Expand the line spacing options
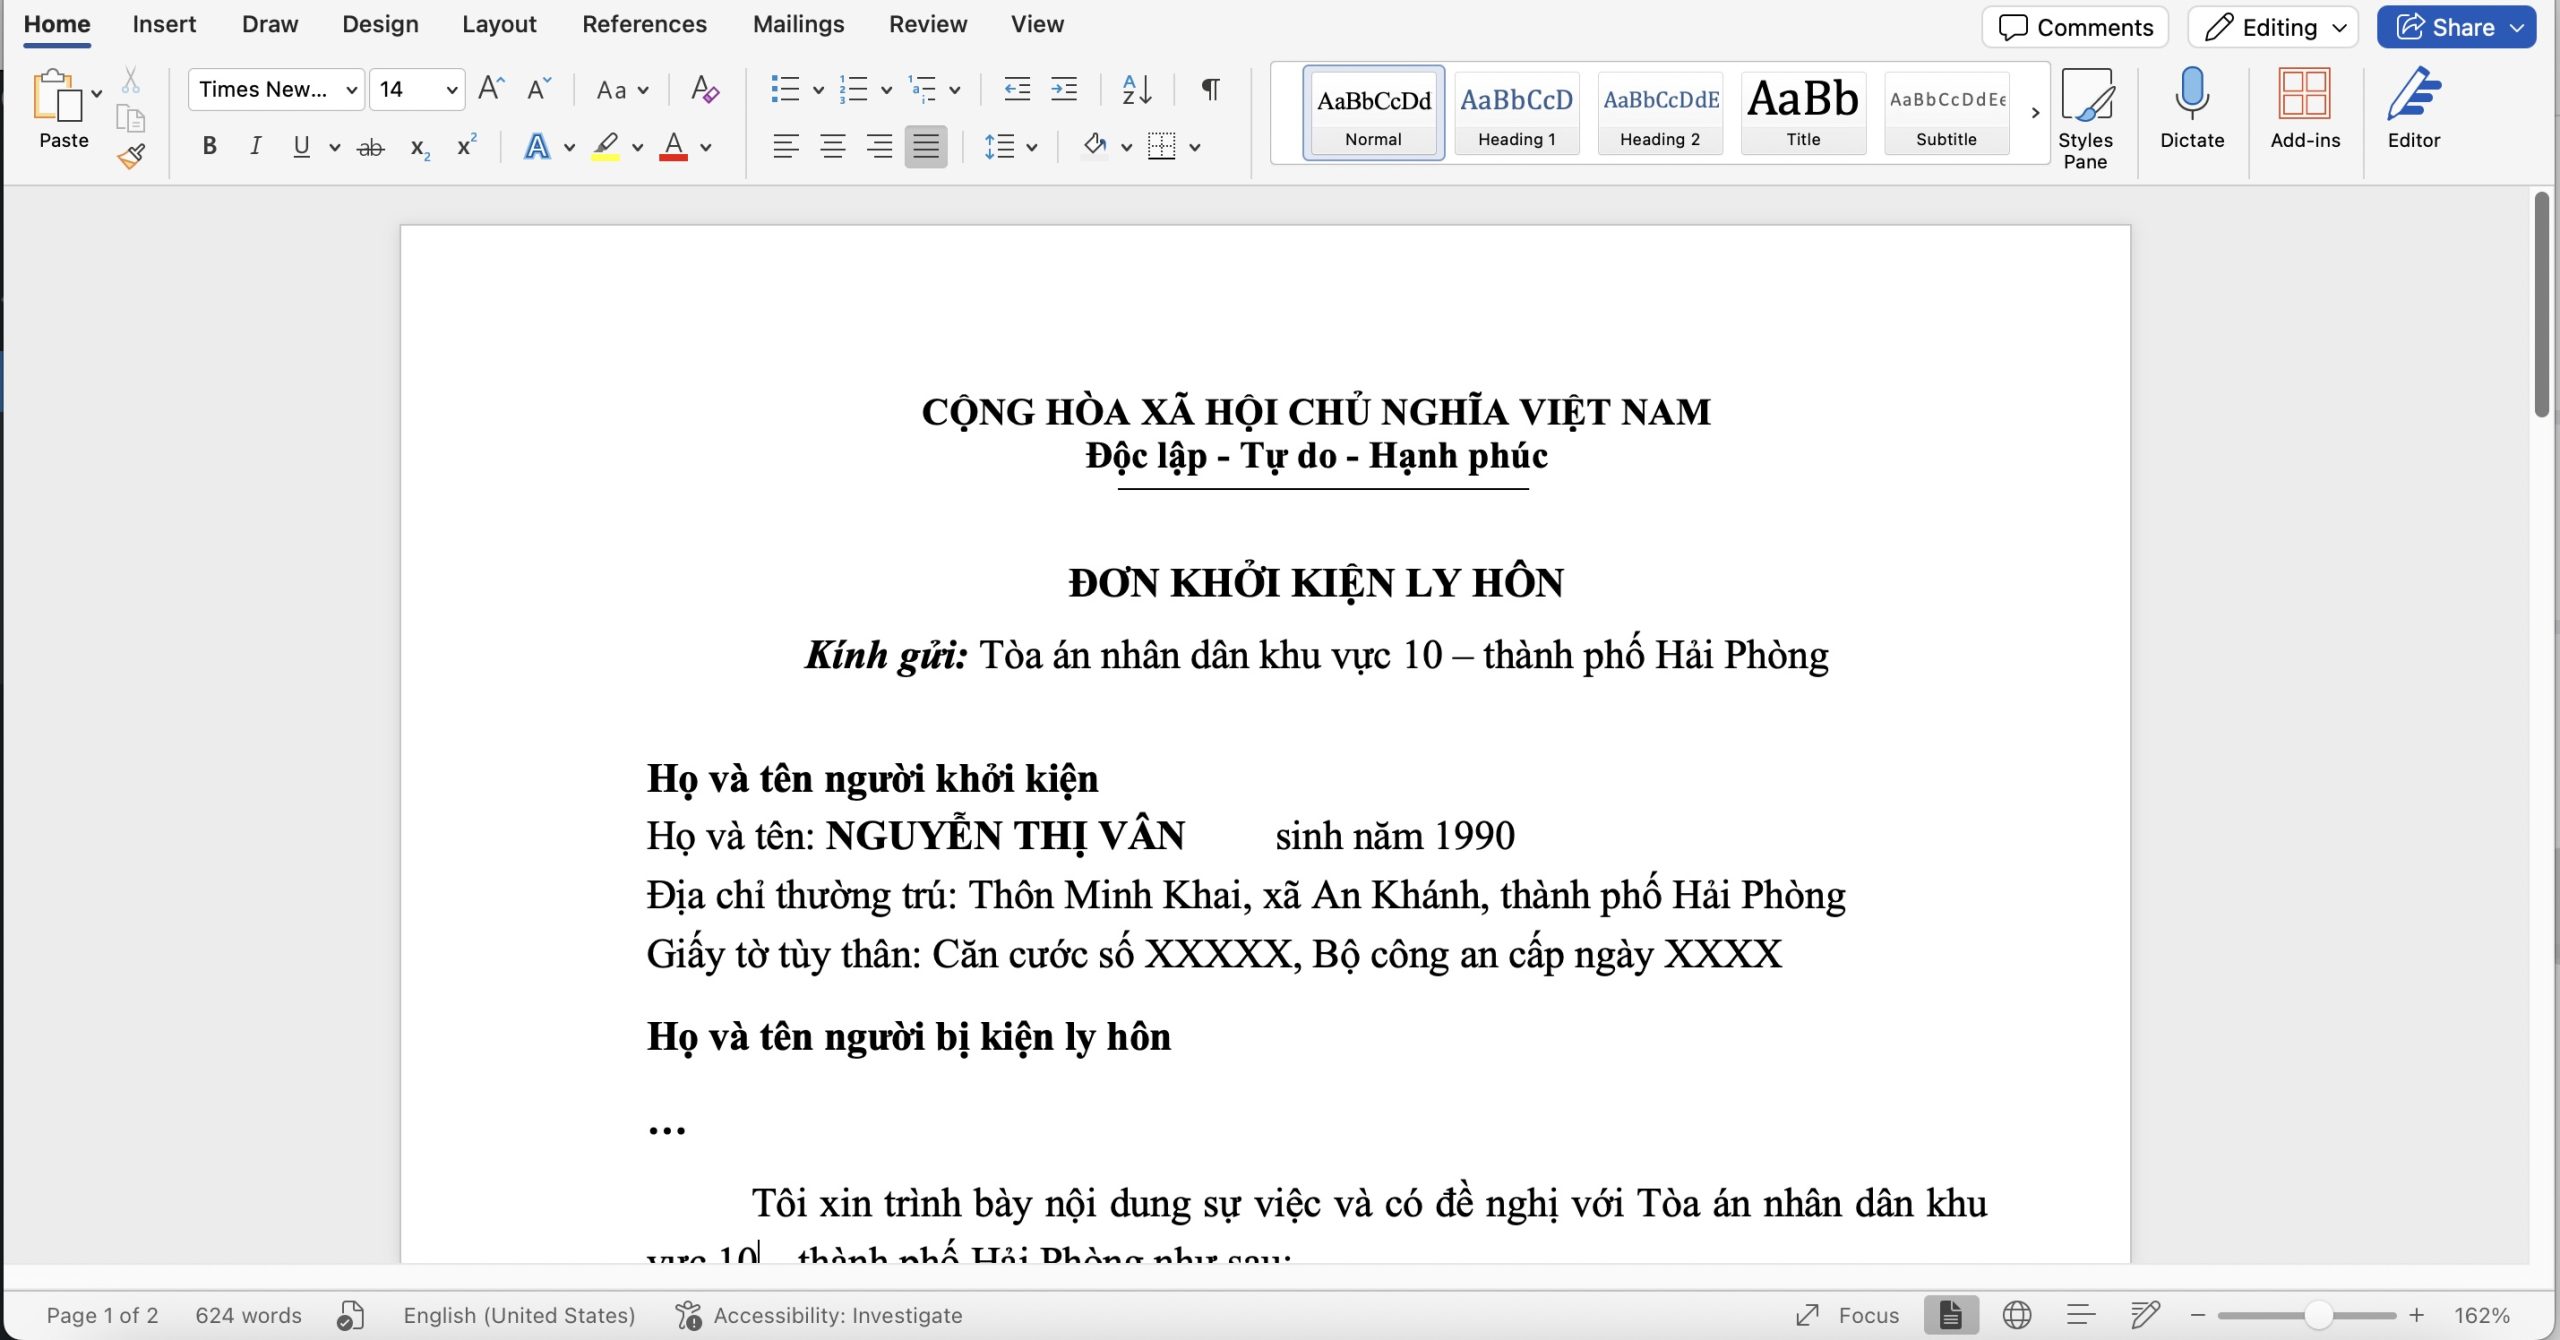This screenshot has height=1340, width=2560. click(1029, 146)
